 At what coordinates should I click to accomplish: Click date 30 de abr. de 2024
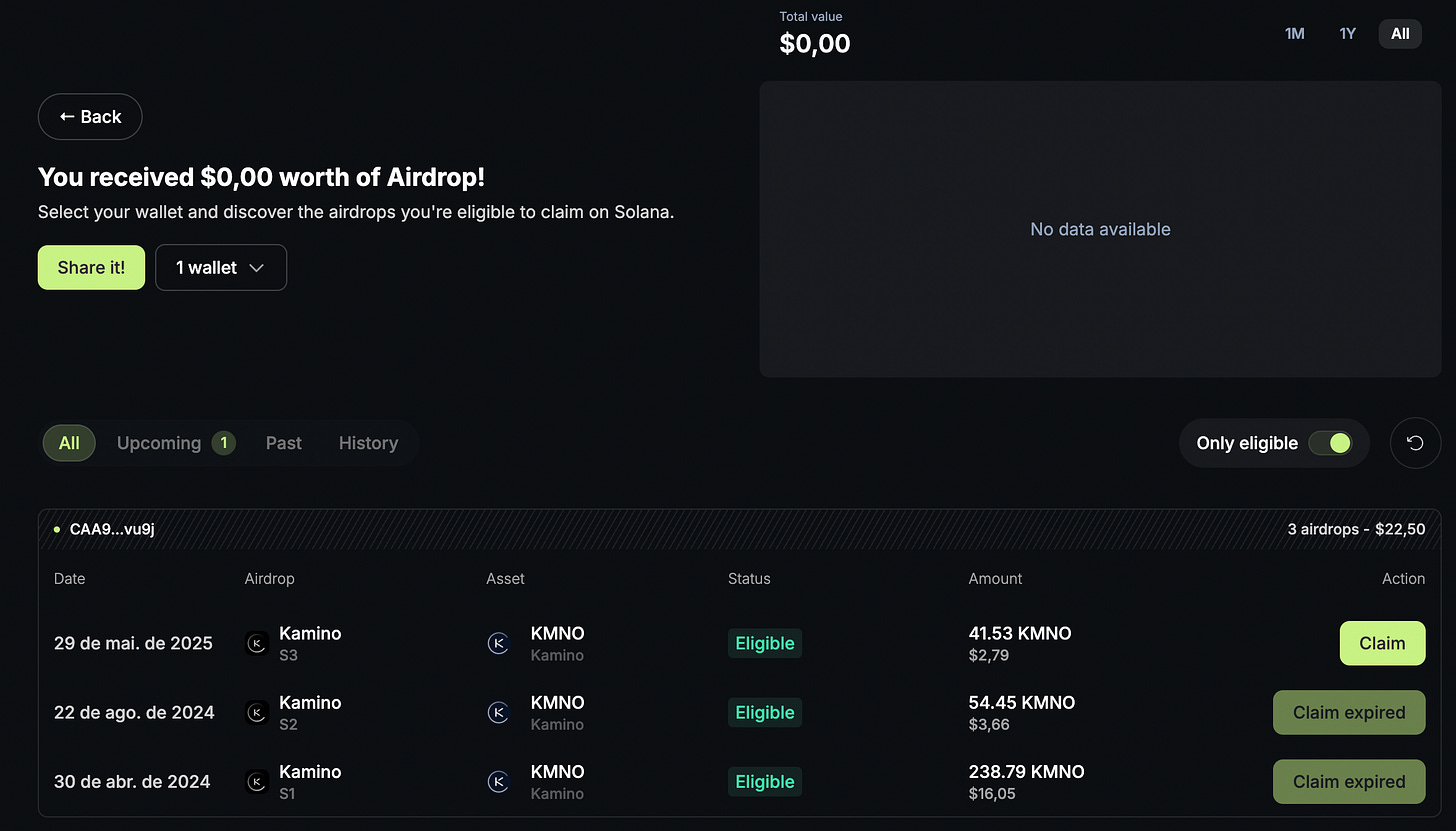(x=132, y=781)
